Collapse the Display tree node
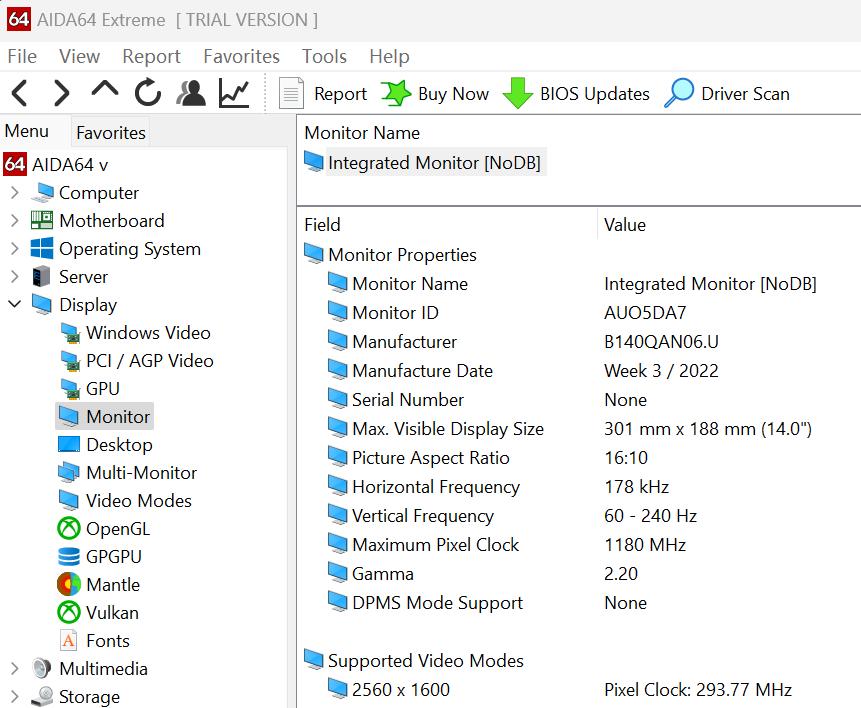 point(14,305)
